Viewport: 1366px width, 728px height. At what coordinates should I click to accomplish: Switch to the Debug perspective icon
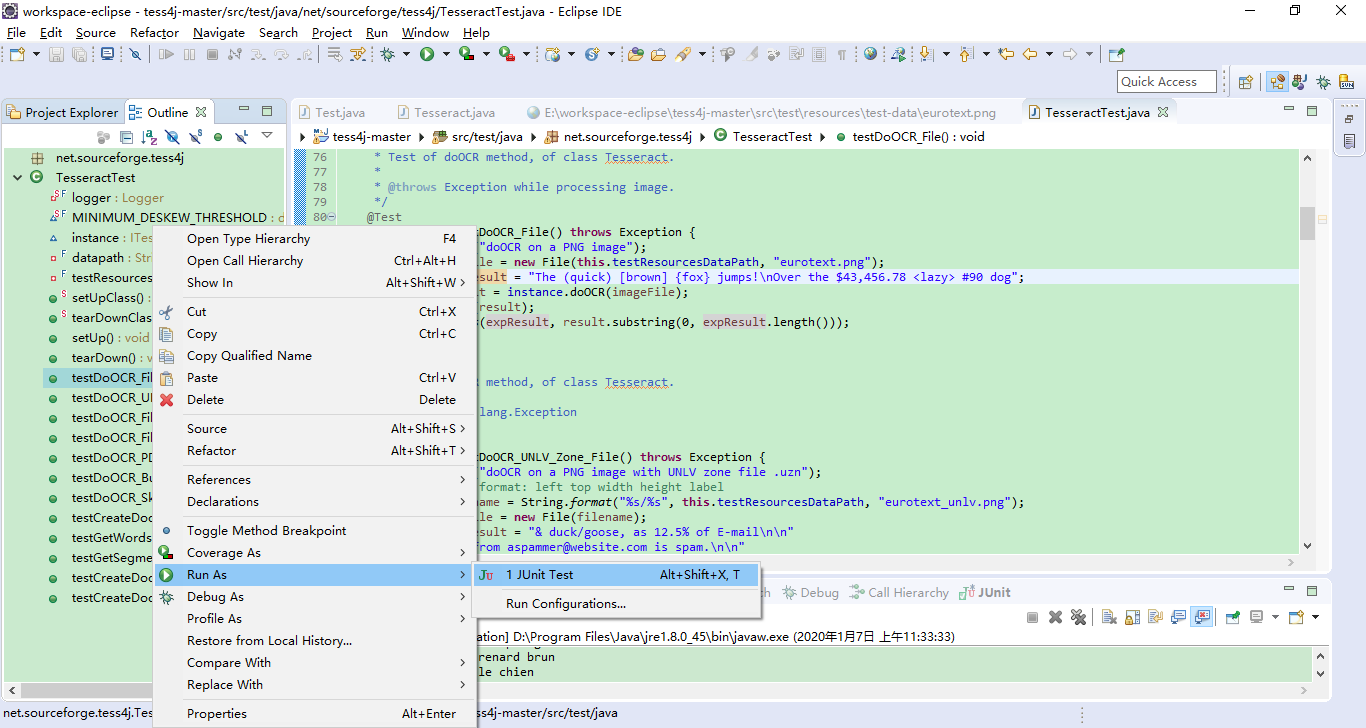pyautogui.click(x=1323, y=82)
